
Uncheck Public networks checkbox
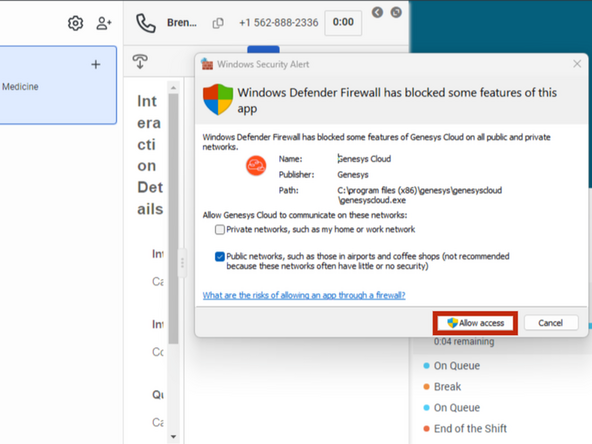220,257
